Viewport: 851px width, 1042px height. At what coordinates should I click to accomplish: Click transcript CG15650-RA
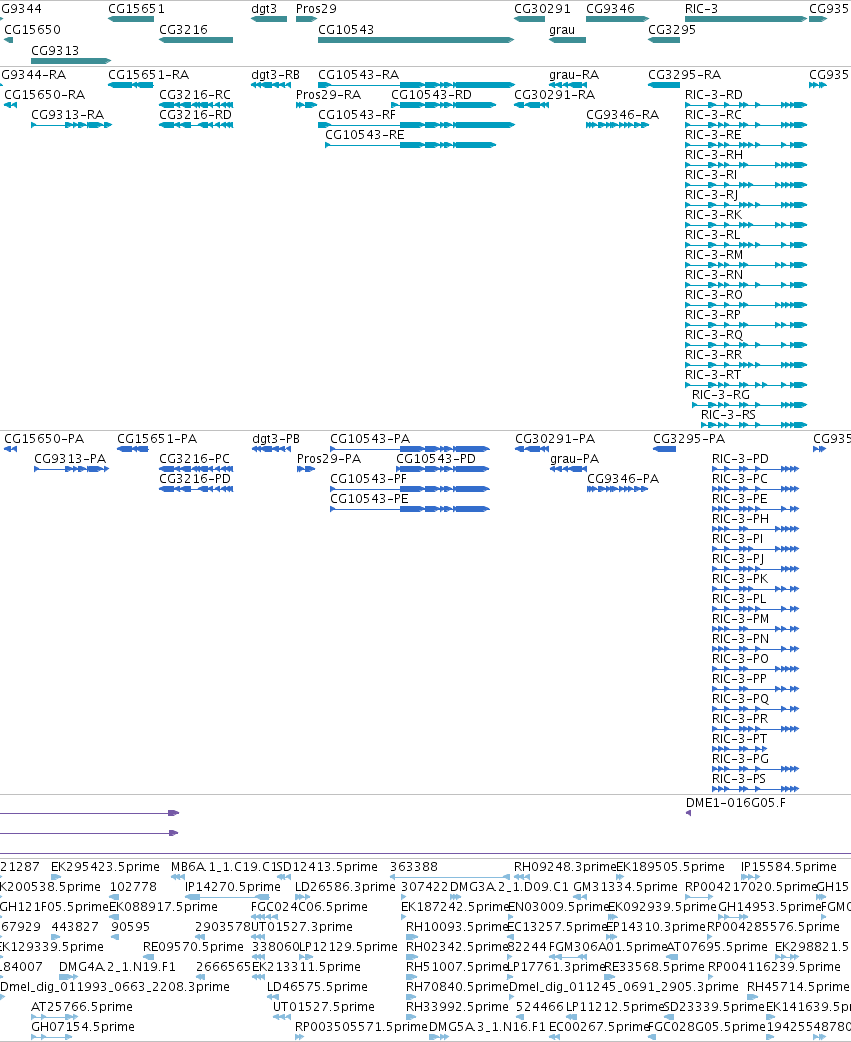pyautogui.click(x=45, y=95)
